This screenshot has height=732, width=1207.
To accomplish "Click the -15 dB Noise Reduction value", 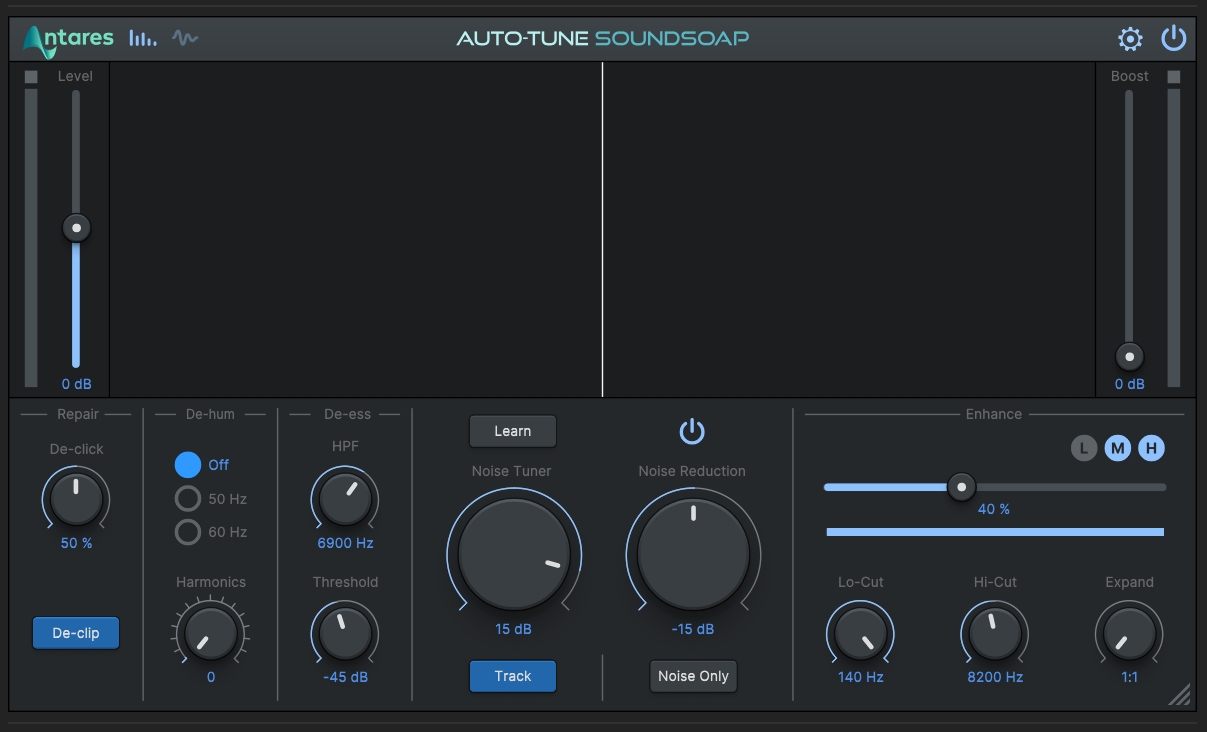I will pos(693,629).
